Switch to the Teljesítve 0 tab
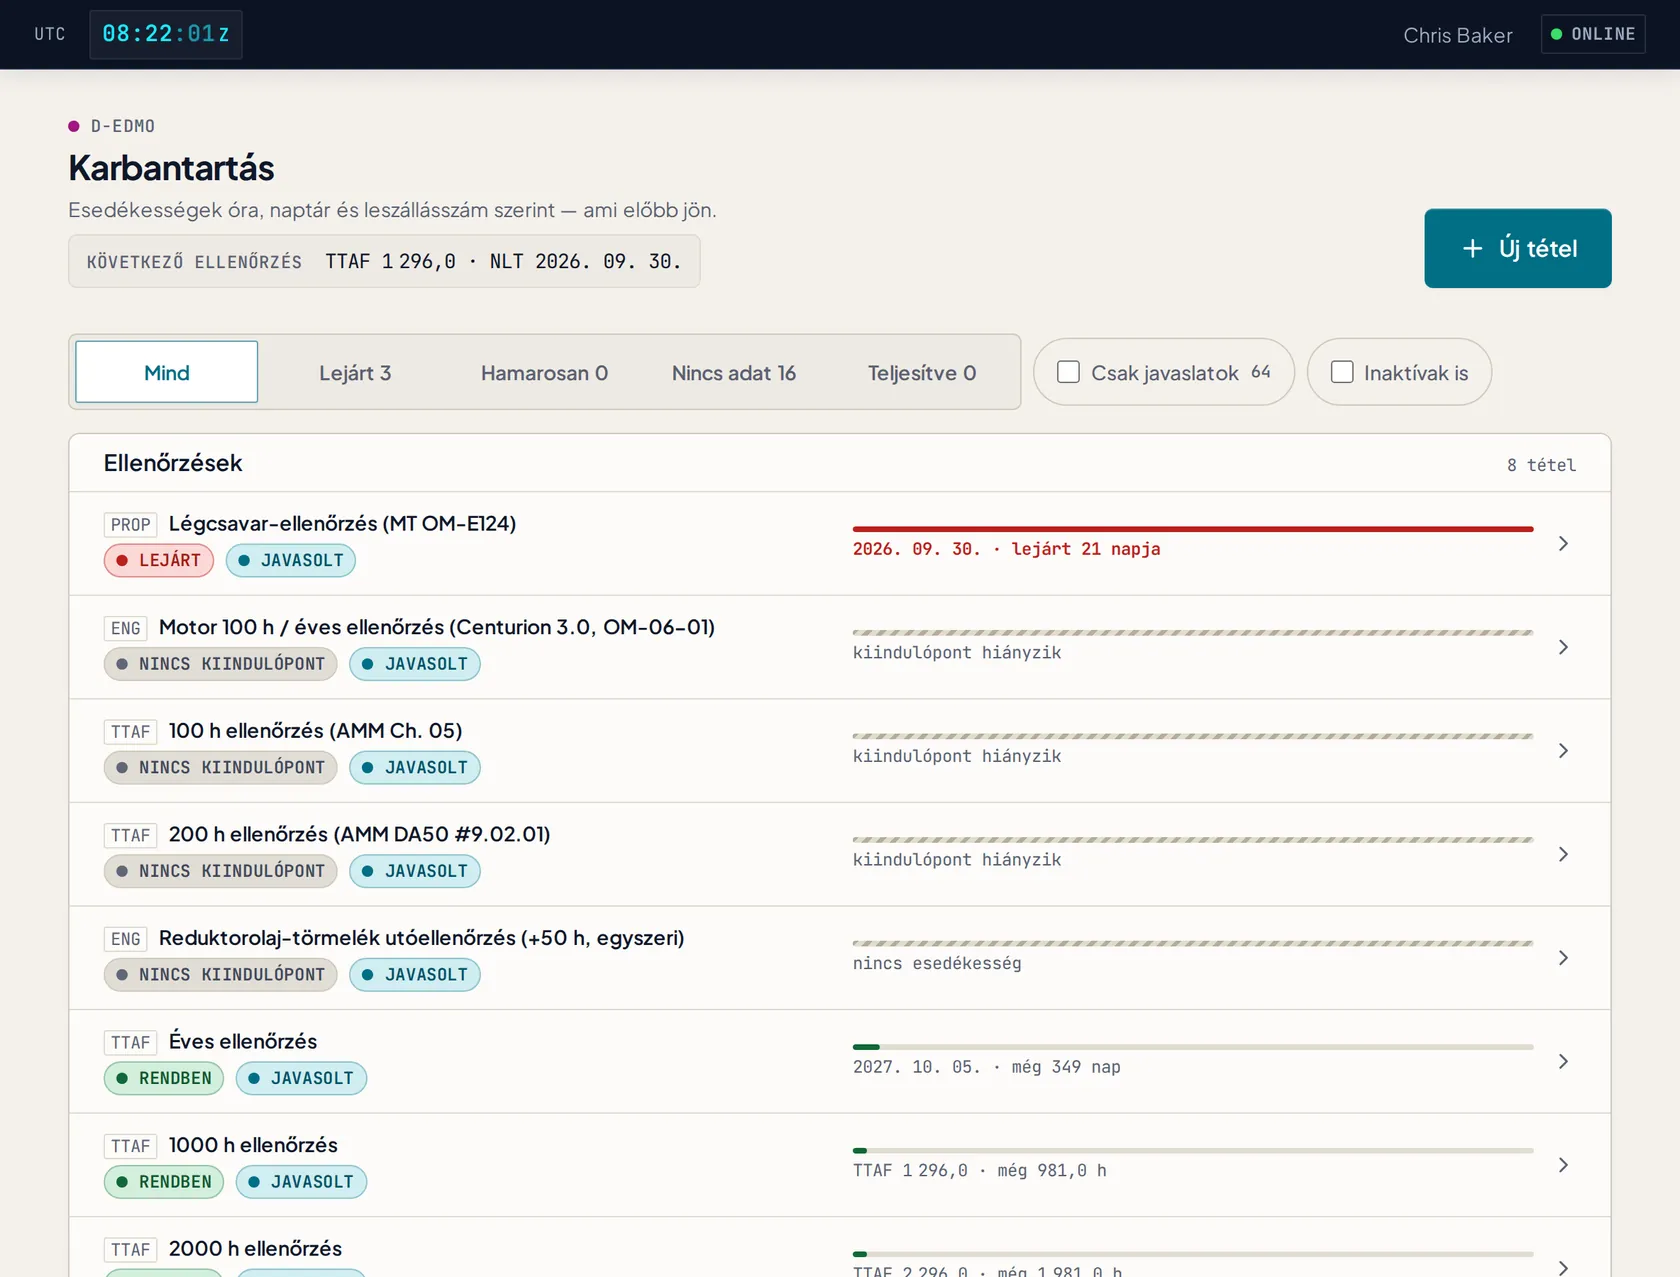Viewport: 1680px width, 1277px height. (922, 372)
